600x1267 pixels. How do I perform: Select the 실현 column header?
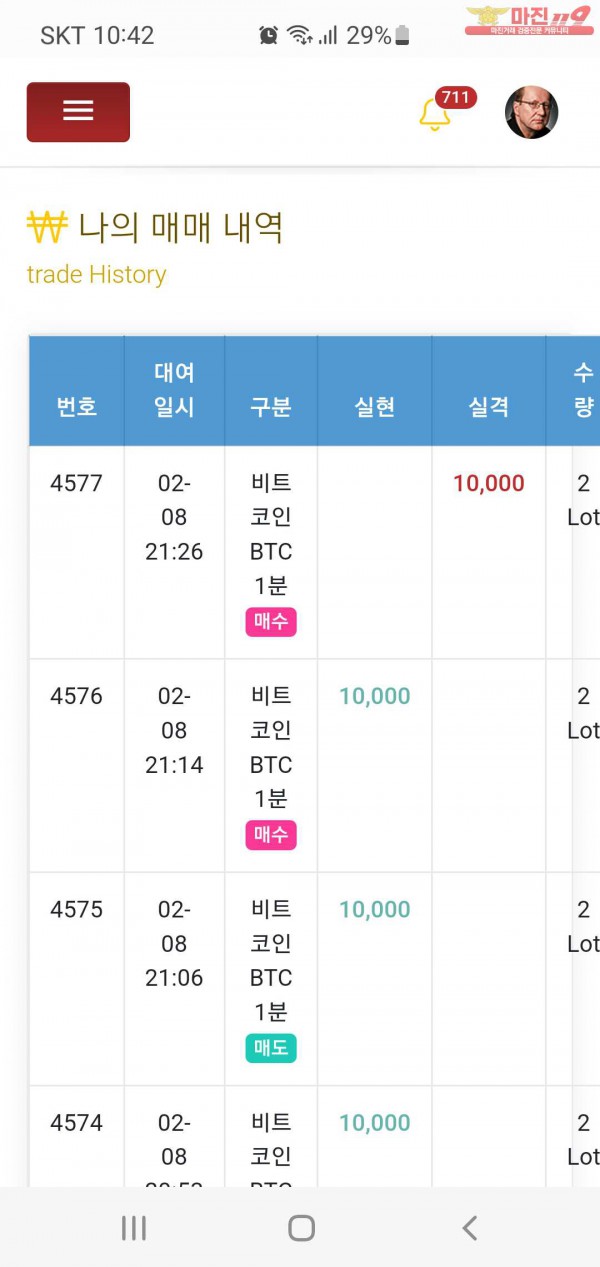(x=375, y=406)
